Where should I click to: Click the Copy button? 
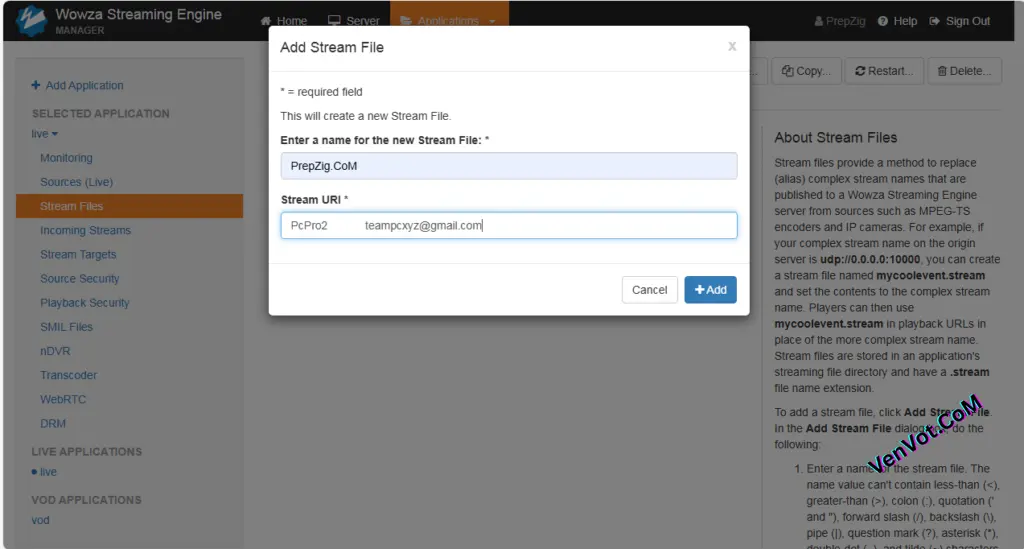point(805,71)
